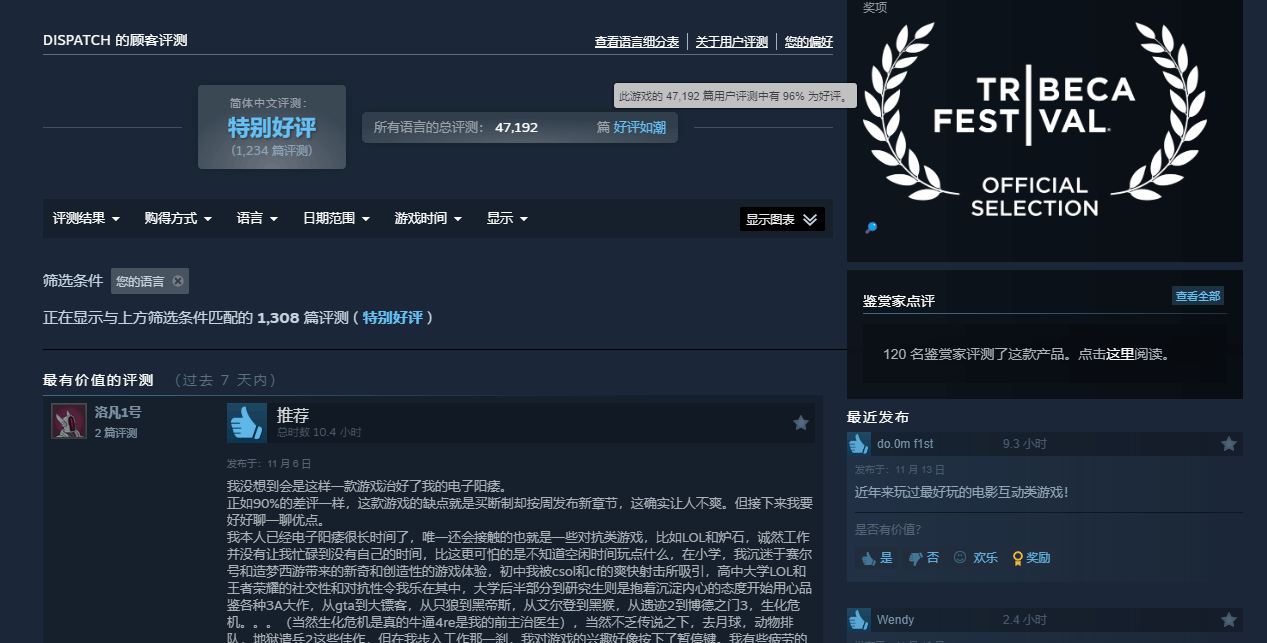The height and width of the screenshot is (643, 1267).
Task: Click thumbs-up icon beside Wendy's review
Action: point(858,620)
